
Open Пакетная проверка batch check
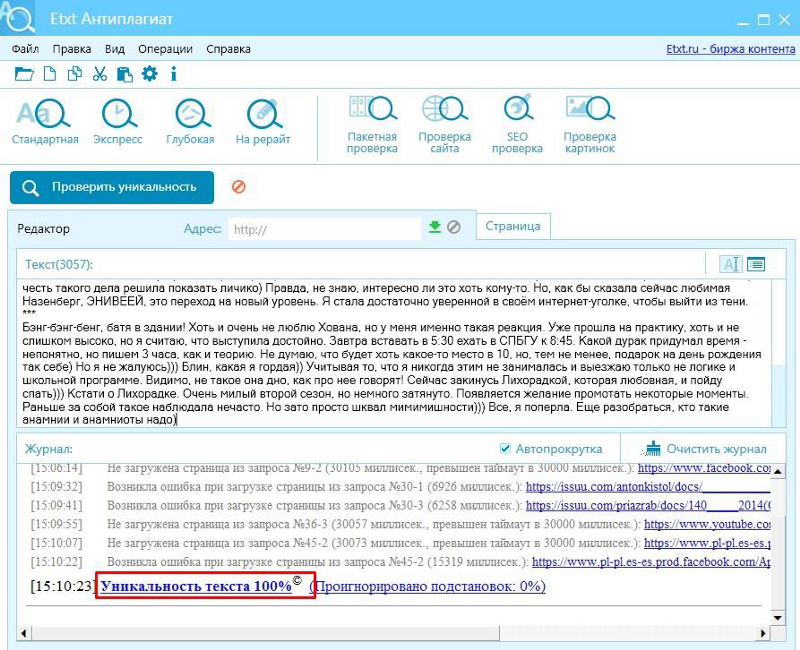click(x=371, y=124)
